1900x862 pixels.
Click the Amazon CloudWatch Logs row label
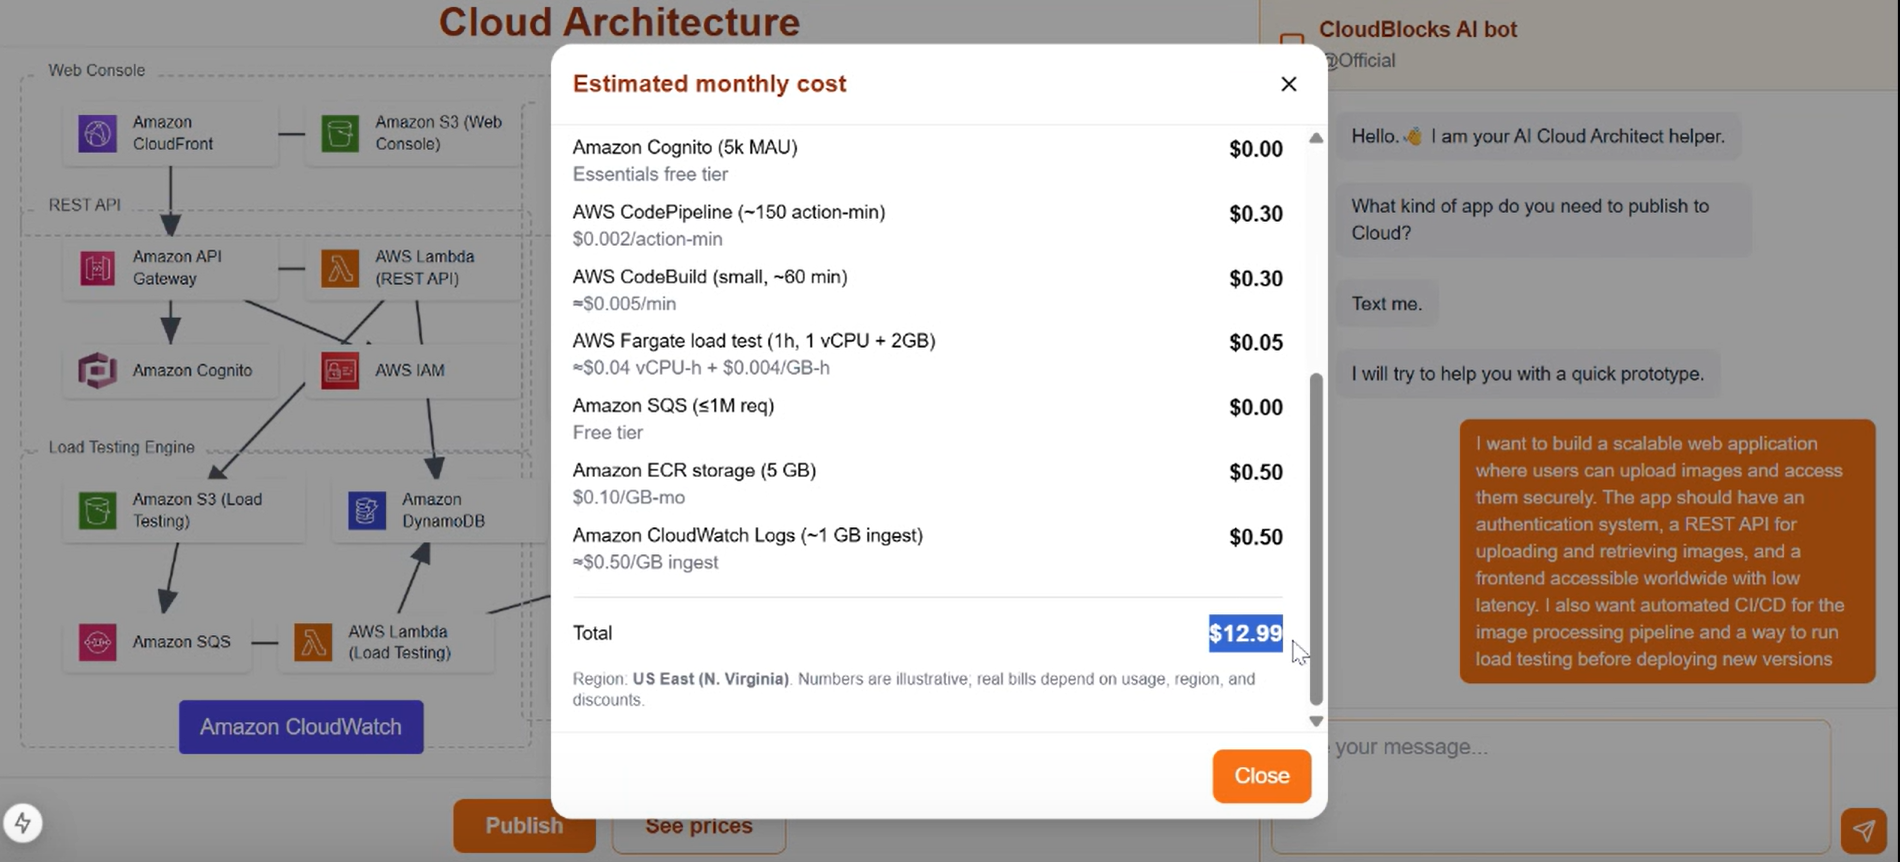(748, 536)
